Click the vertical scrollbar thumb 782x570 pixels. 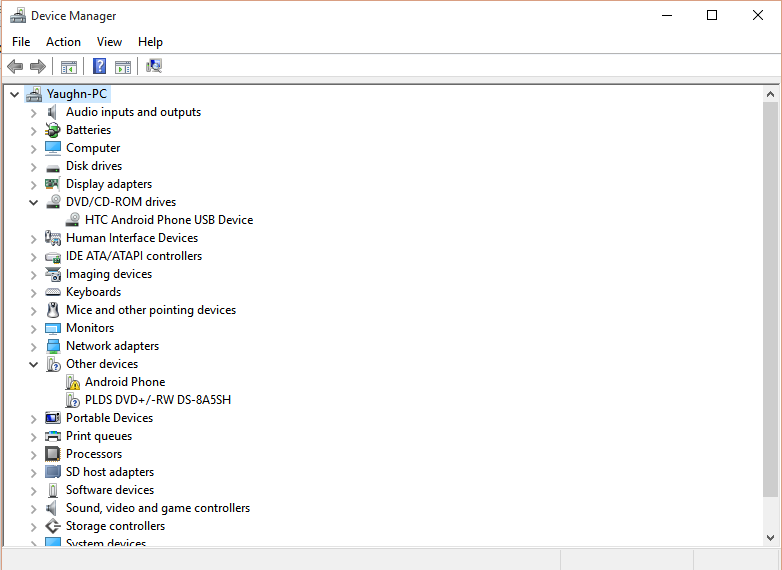[770, 299]
